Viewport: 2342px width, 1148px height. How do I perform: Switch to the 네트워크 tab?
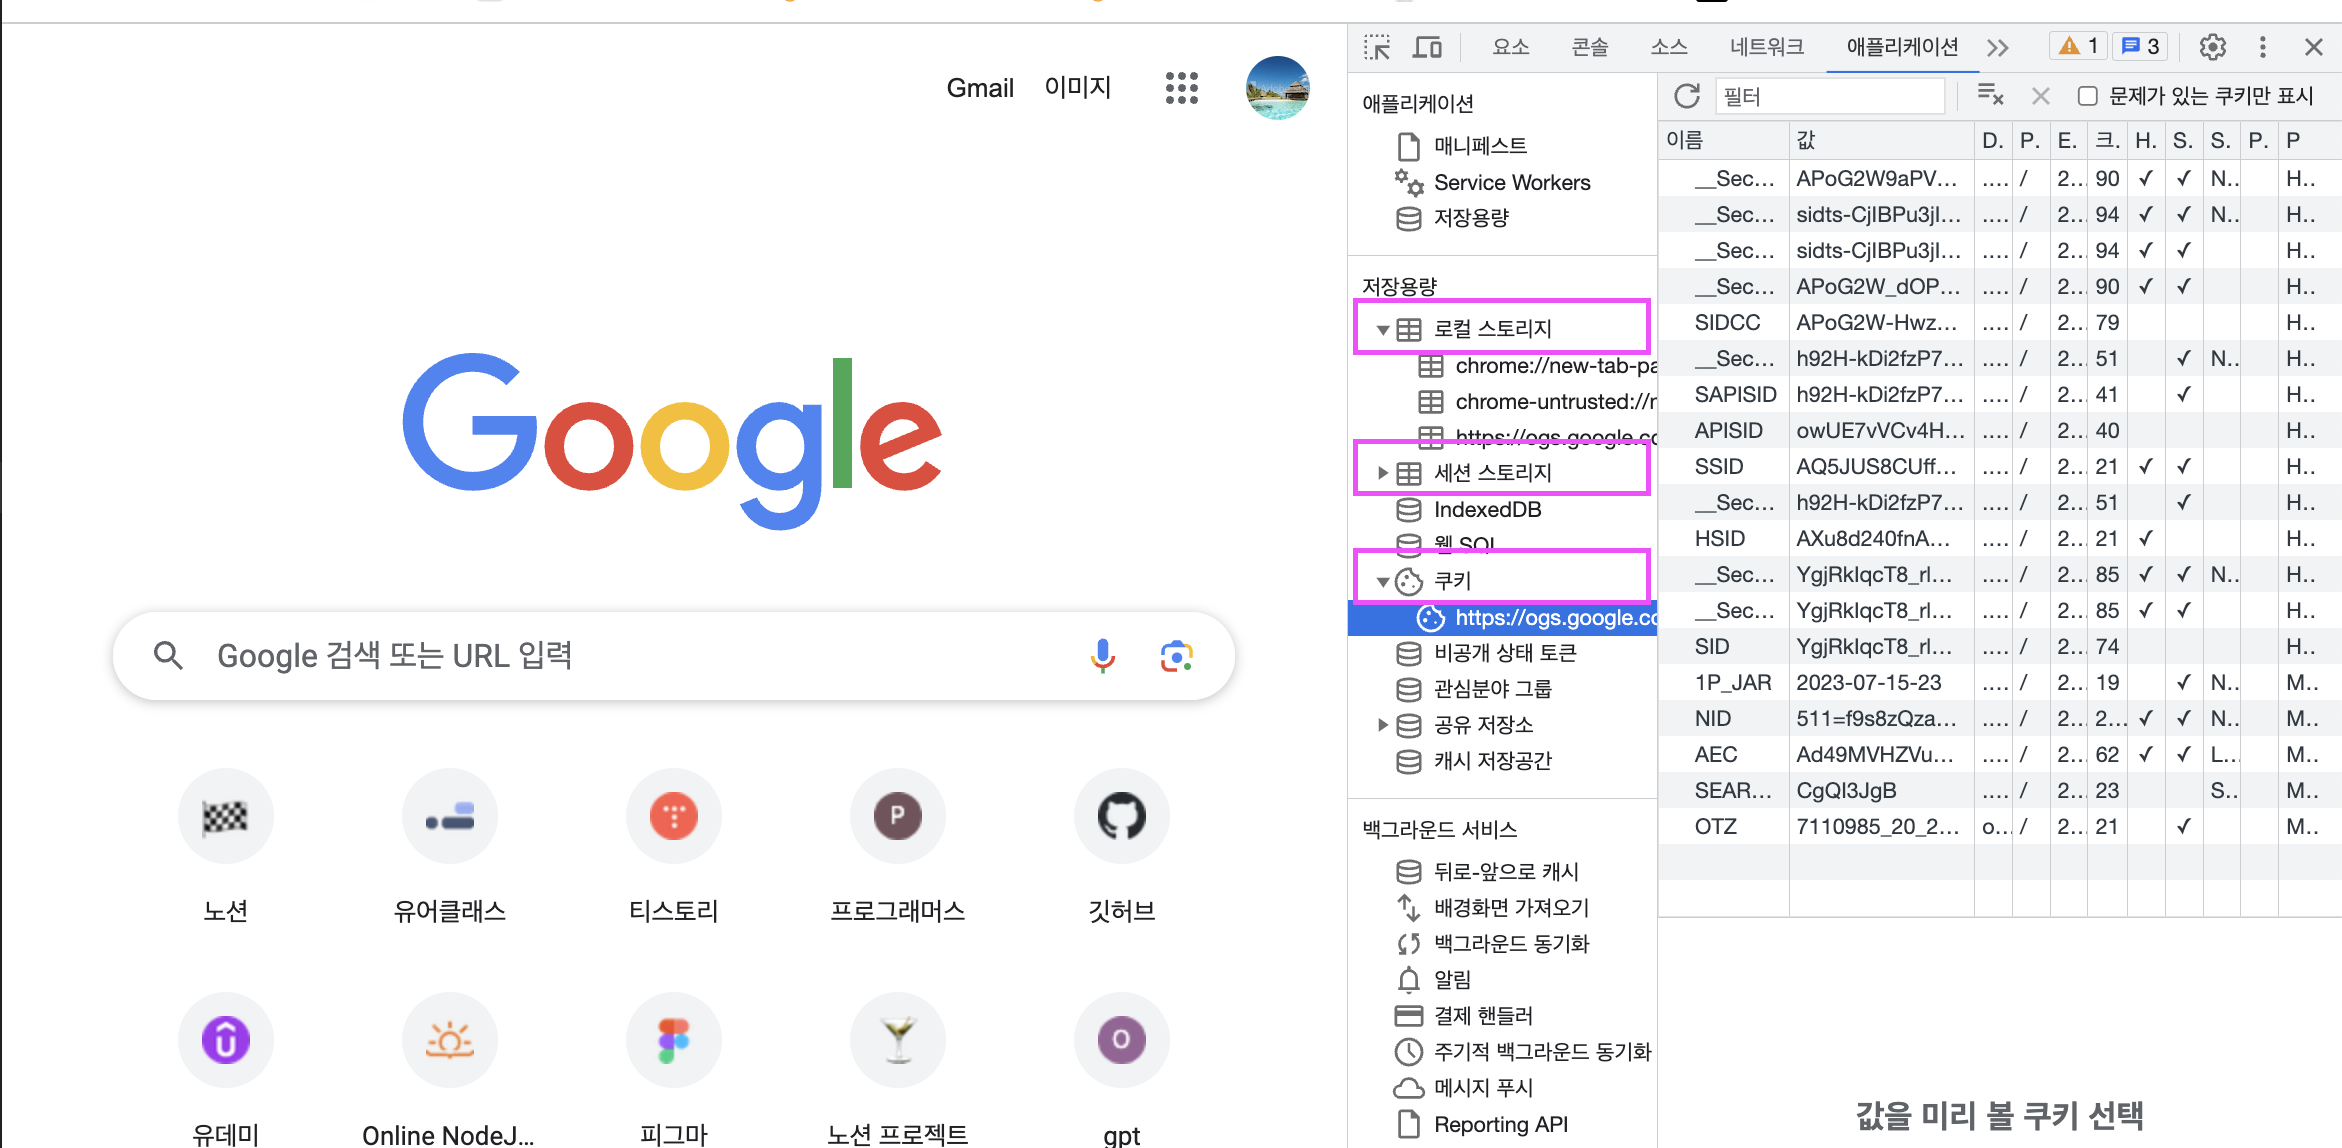click(x=1767, y=47)
